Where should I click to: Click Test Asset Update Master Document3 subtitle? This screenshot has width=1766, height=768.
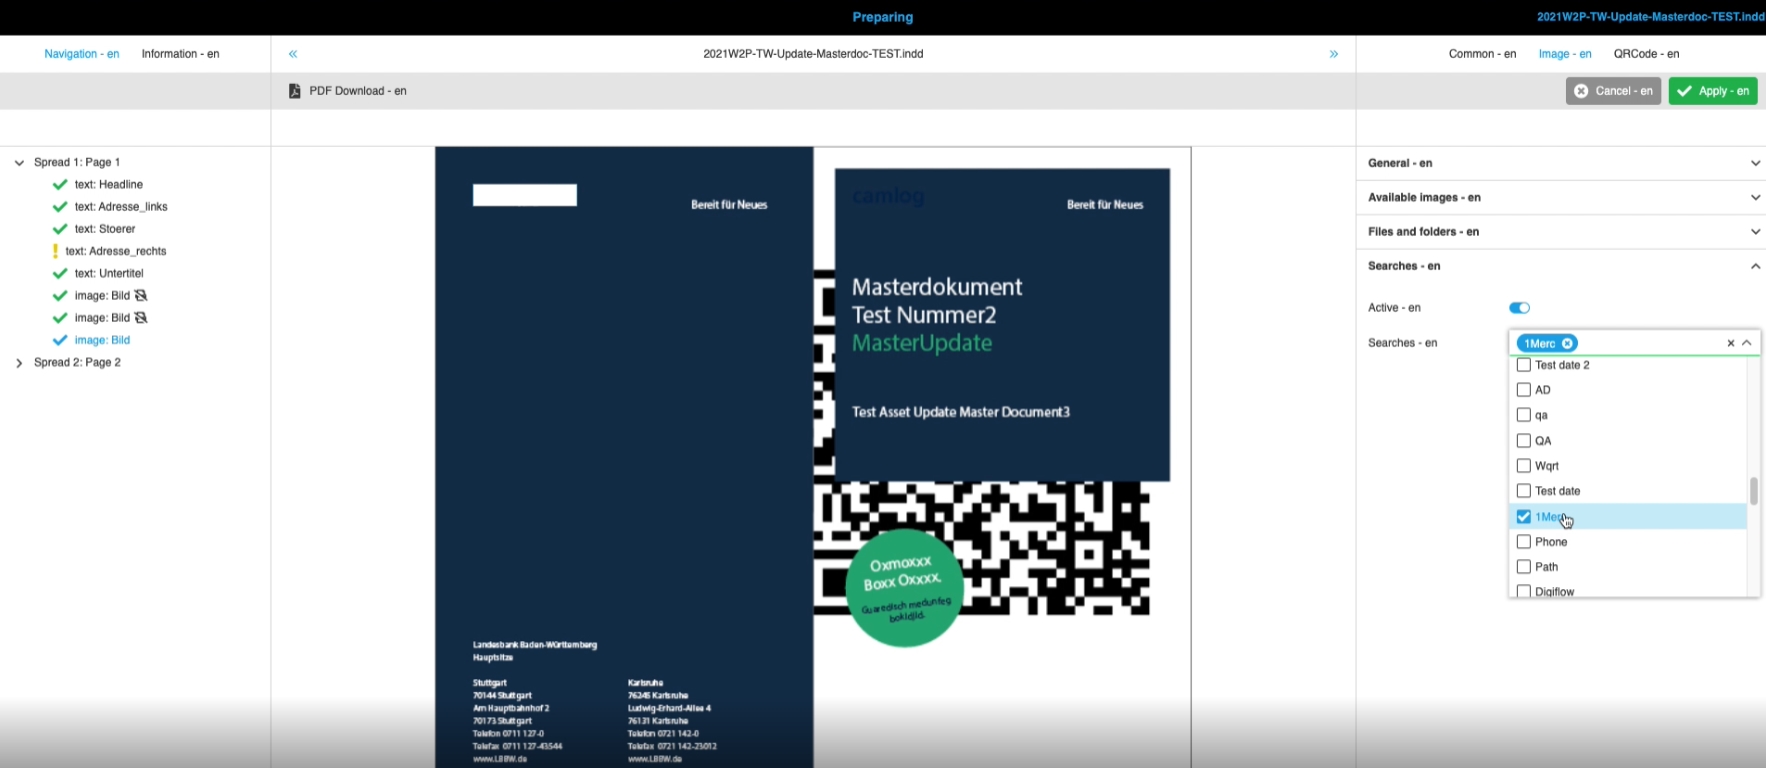click(x=961, y=412)
